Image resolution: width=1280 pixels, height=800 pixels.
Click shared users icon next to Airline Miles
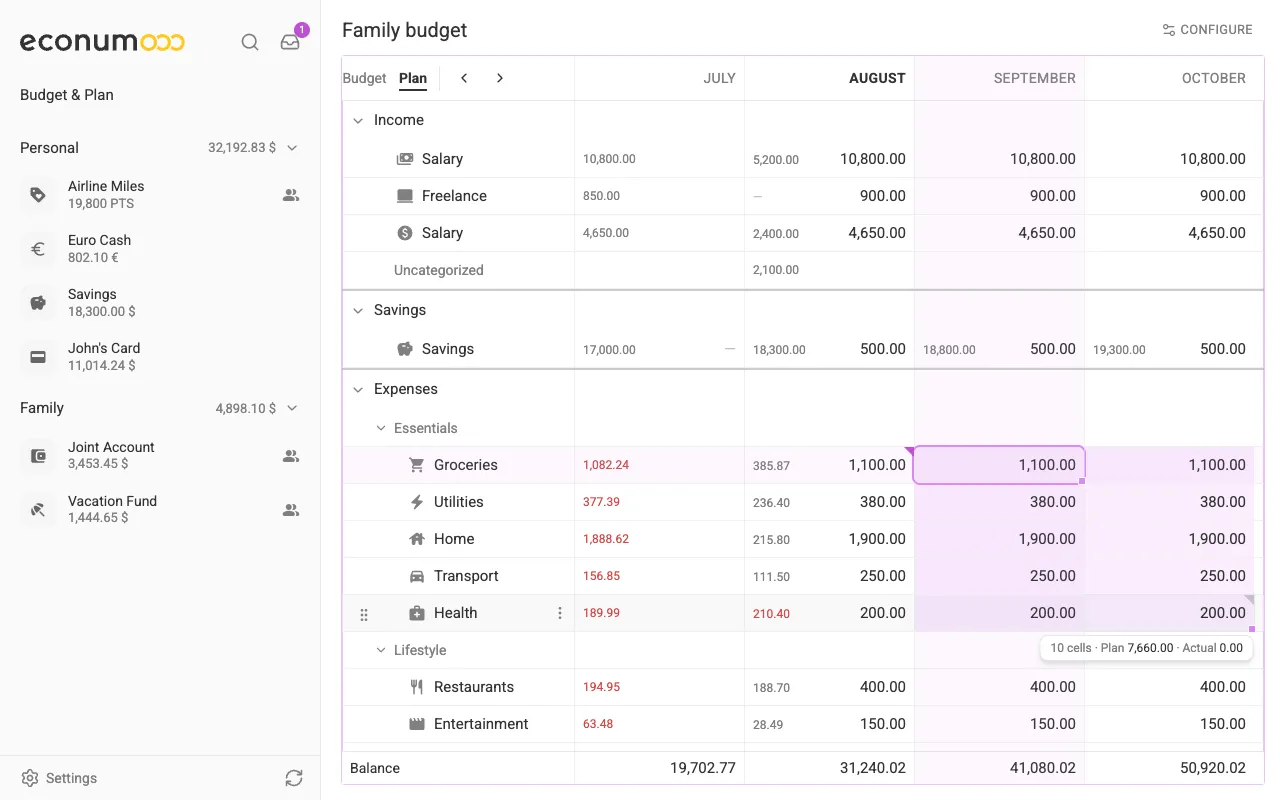[291, 195]
